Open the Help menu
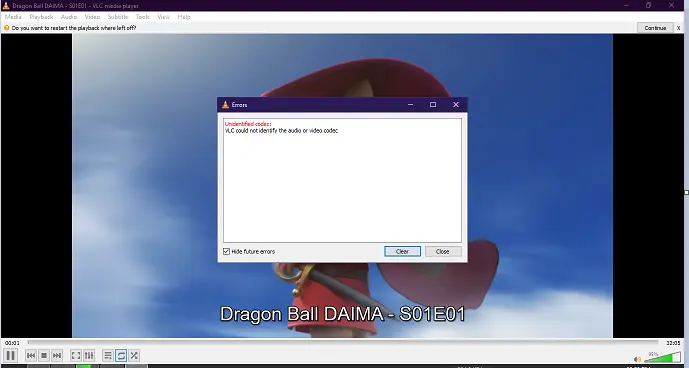This screenshot has height=368, width=689. [184, 17]
